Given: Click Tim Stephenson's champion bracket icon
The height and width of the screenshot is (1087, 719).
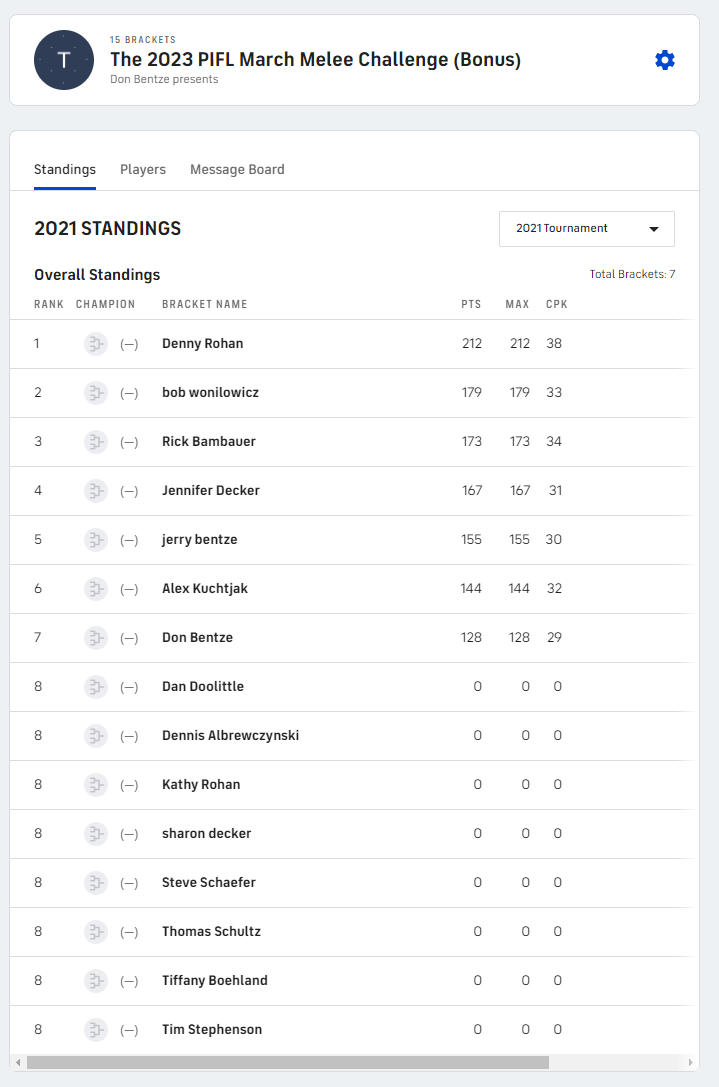Looking at the screenshot, I should click(x=96, y=1030).
